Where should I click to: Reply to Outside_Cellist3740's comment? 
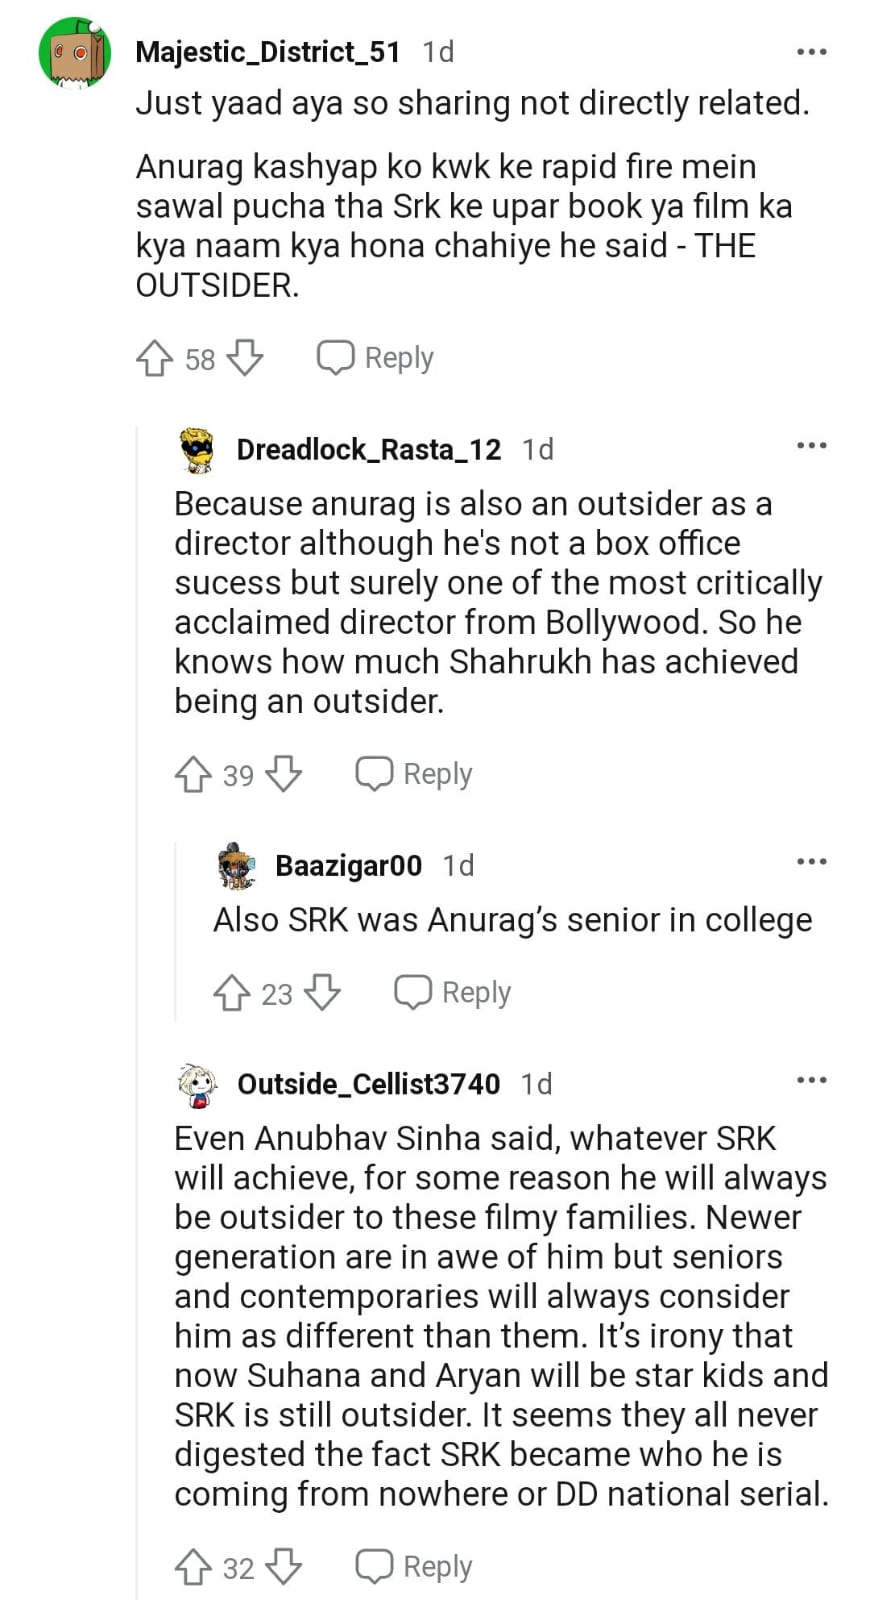[414, 1567]
